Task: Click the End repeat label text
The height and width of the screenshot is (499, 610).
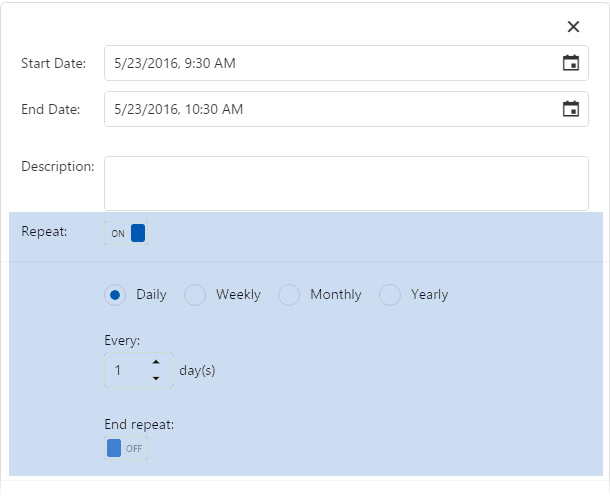Action: point(139,424)
